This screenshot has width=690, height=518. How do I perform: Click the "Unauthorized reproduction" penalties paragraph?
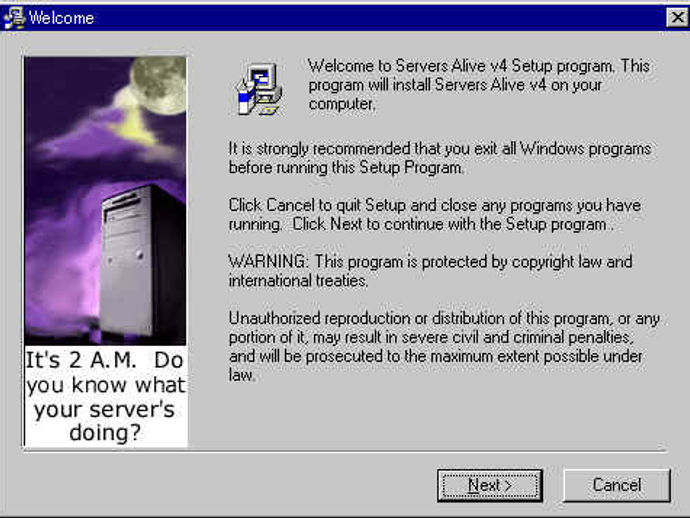click(444, 346)
